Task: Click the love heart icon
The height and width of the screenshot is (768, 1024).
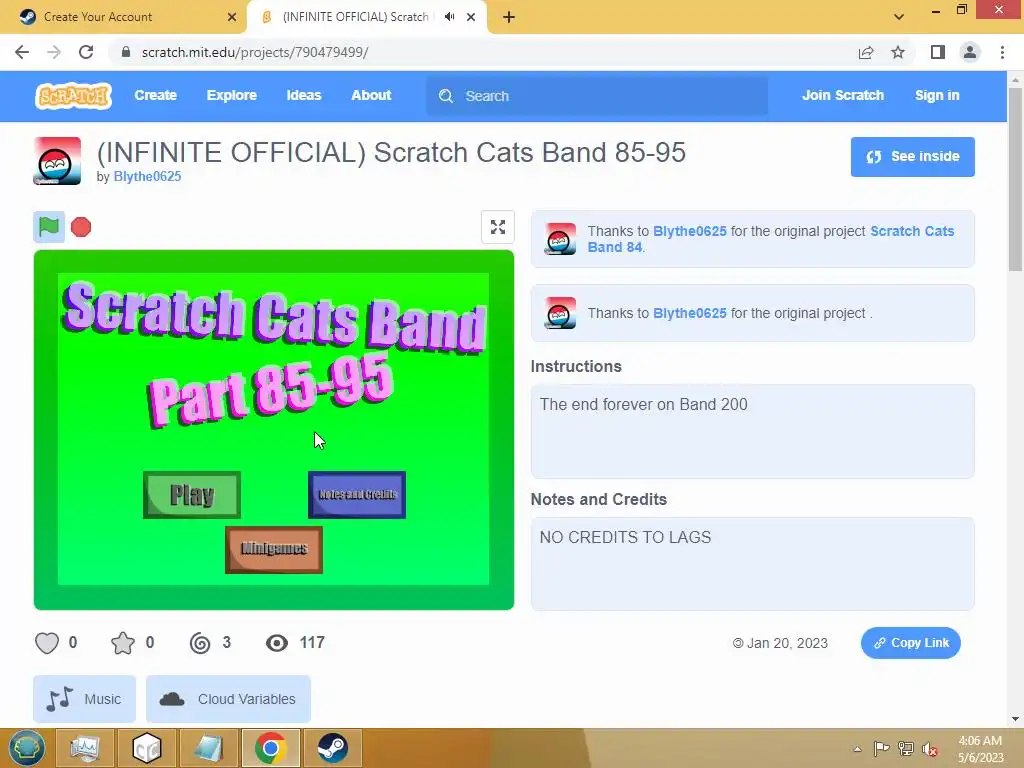Action: (x=47, y=643)
